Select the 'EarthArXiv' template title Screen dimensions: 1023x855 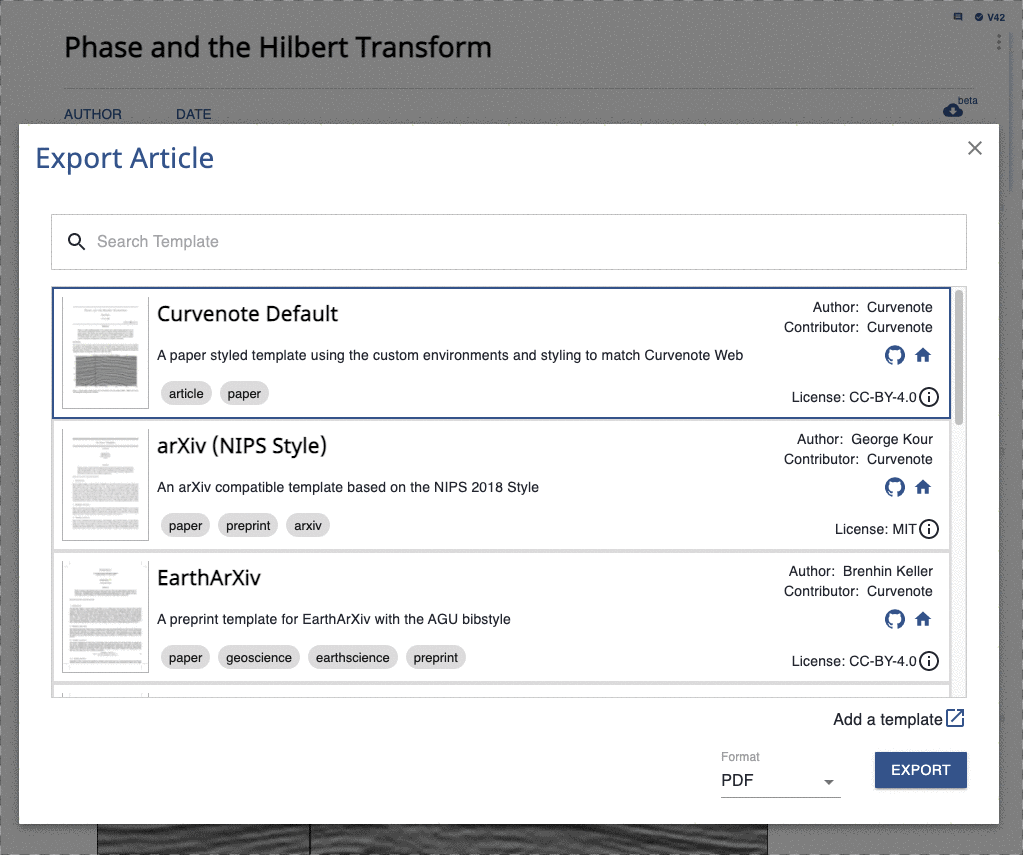point(209,578)
